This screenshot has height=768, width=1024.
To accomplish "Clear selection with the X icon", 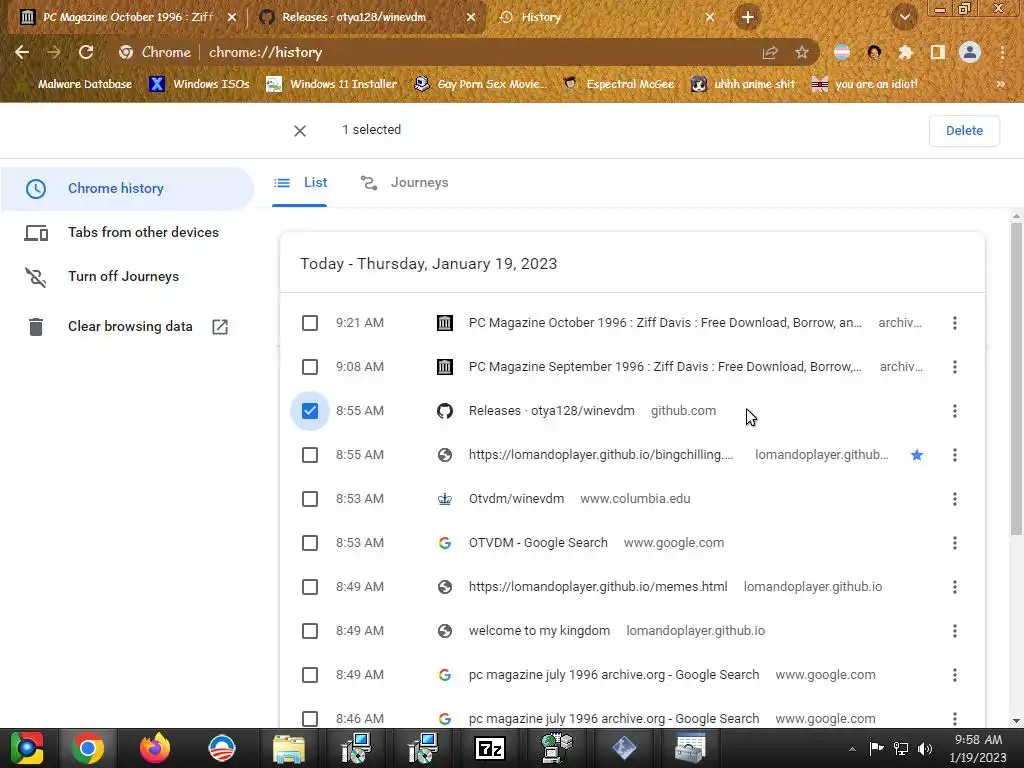I will pos(300,131).
